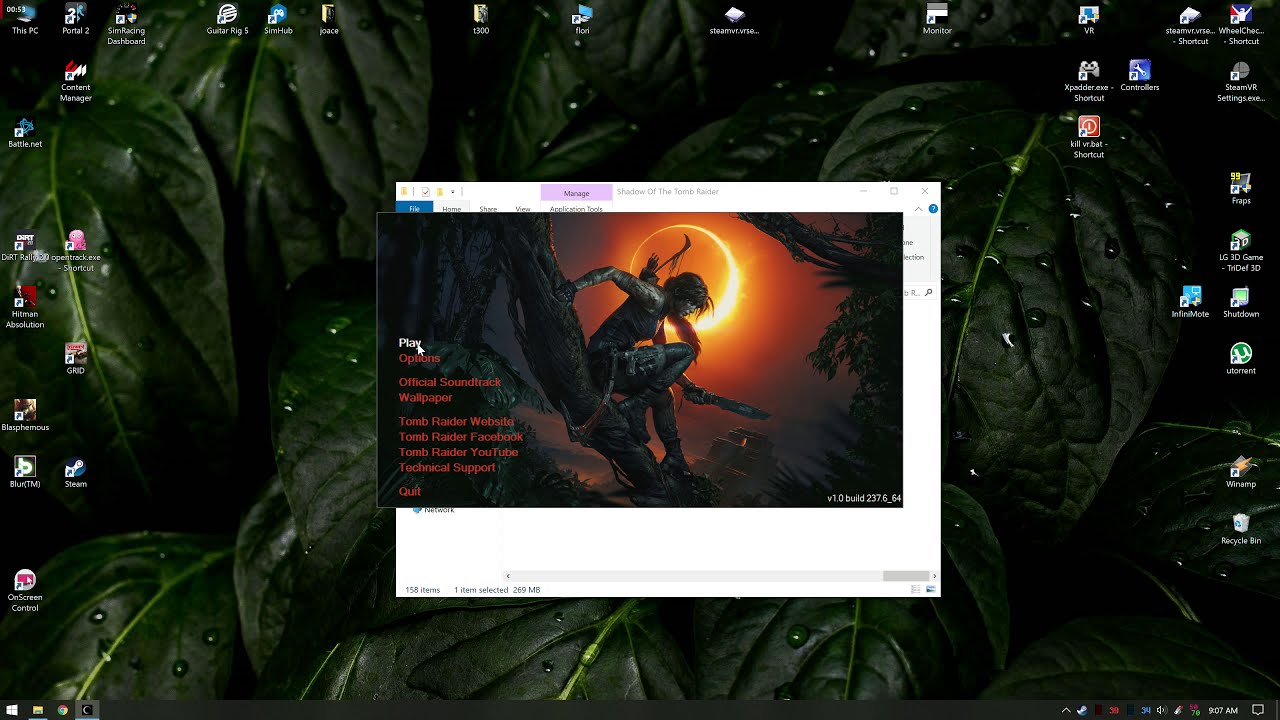
Task: Open the Action Center notifications icon
Action: click(x=1259, y=710)
